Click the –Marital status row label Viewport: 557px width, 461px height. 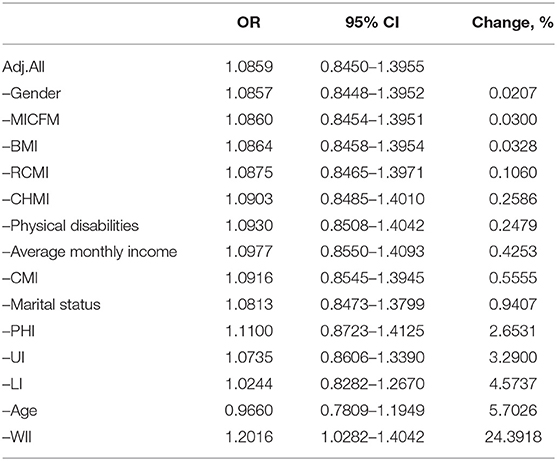(x=51, y=304)
